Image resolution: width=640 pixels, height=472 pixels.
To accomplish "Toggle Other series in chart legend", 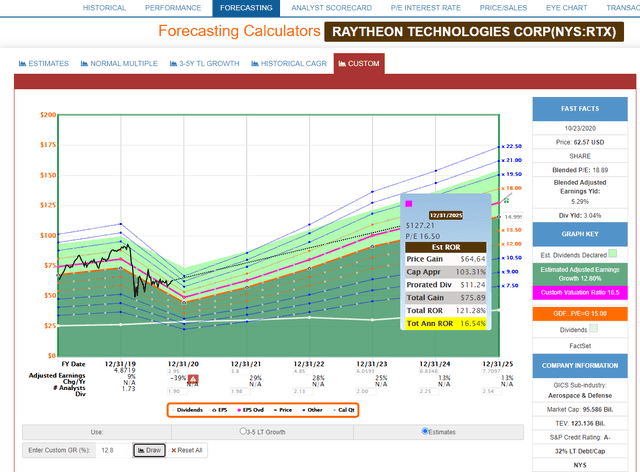I will [x=312, y=410].
